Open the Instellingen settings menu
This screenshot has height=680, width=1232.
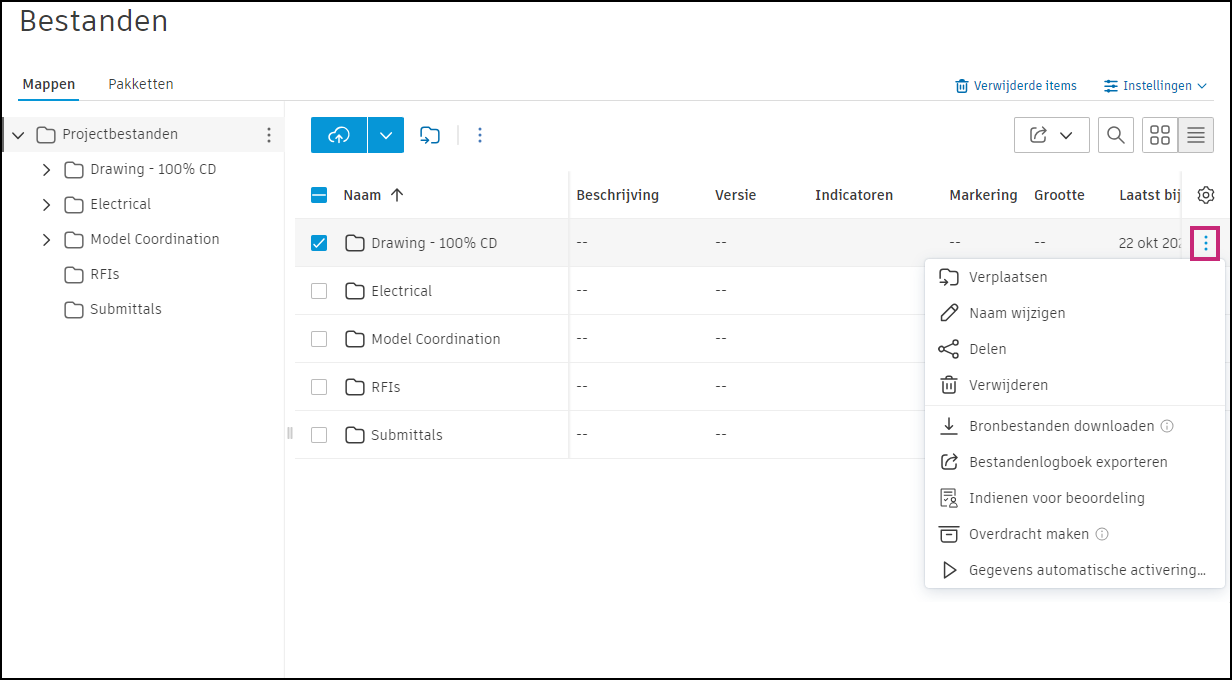coord(1155,86)
